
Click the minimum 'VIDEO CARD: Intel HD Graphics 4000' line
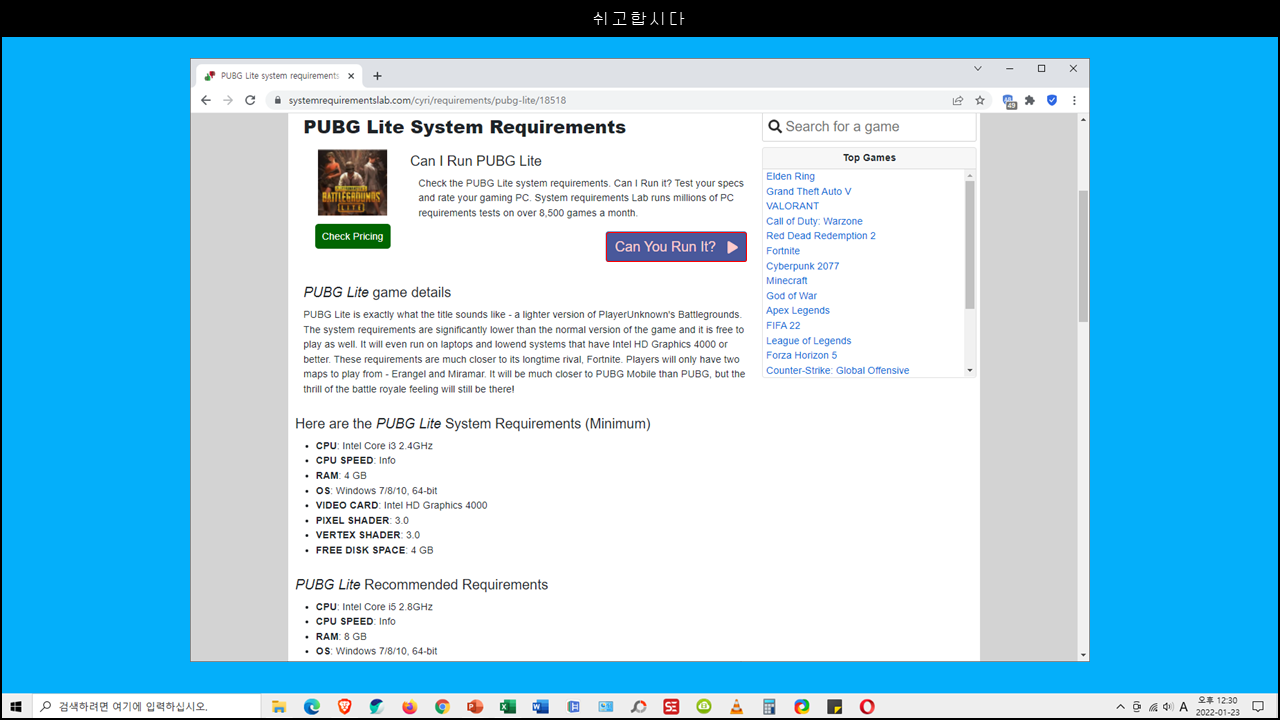(x=402, y=505)
